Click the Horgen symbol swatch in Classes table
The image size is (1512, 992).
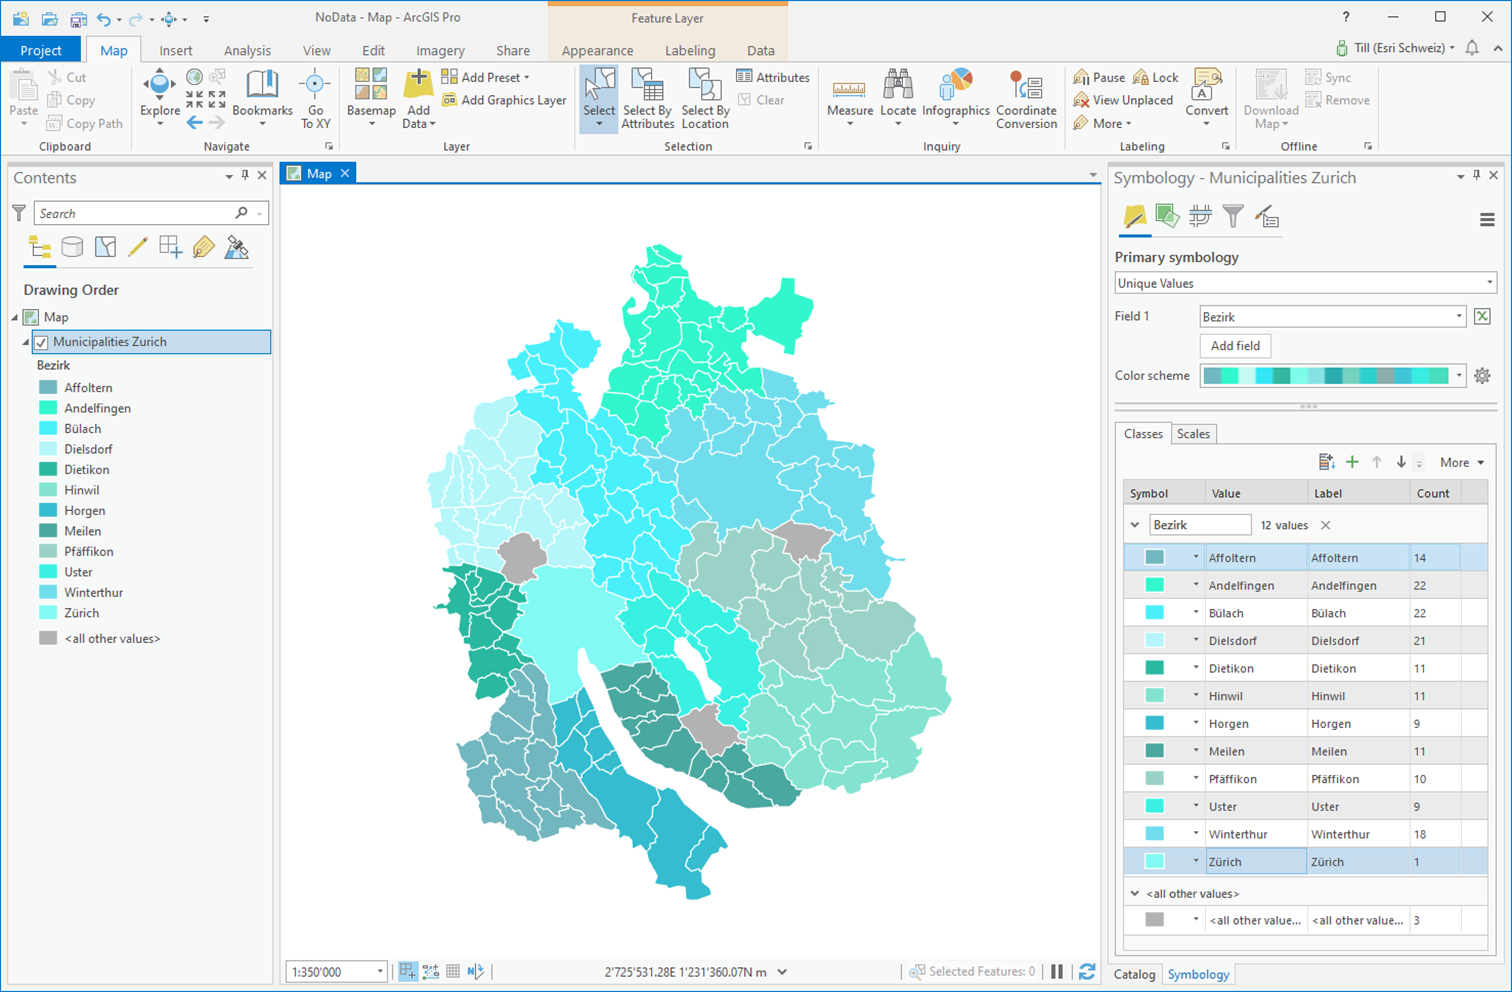coord(1155,723)
